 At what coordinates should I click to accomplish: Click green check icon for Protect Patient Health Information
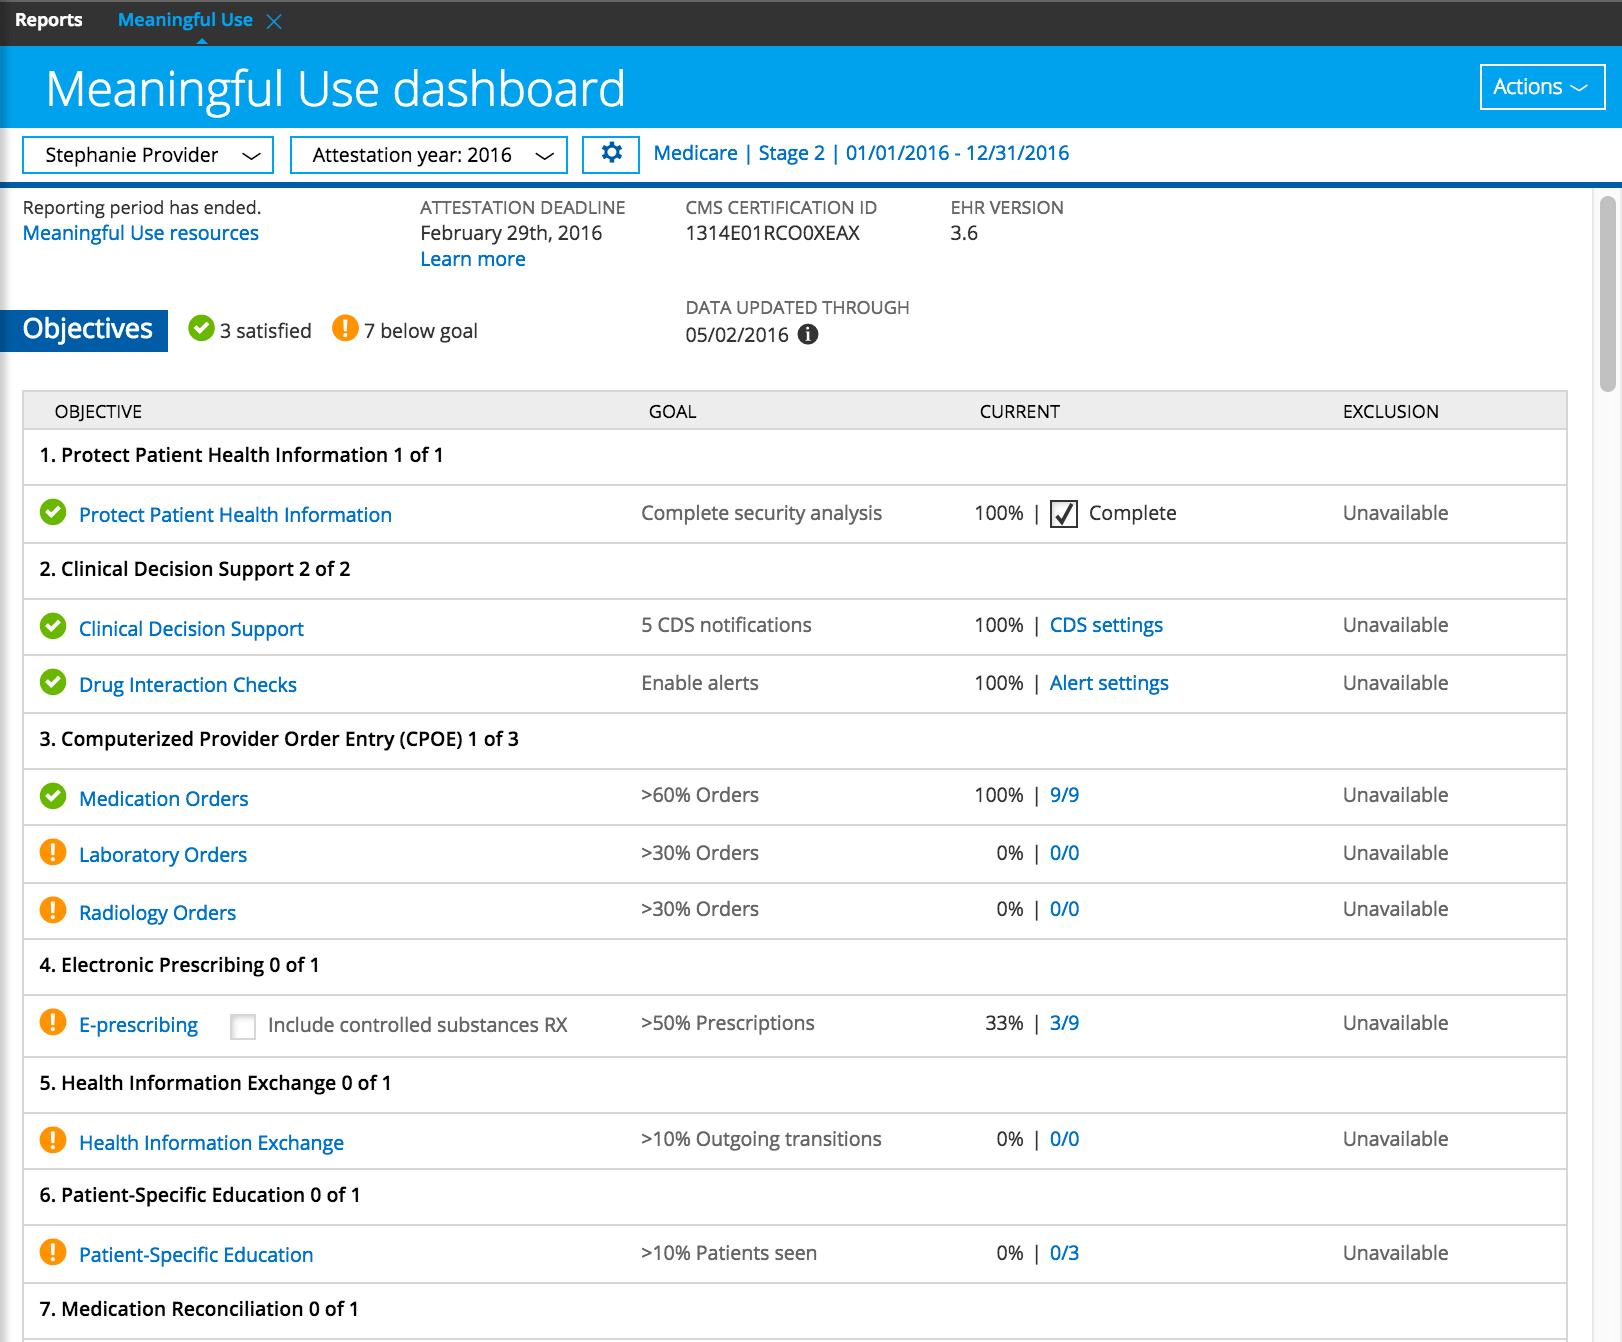[53, 513]
